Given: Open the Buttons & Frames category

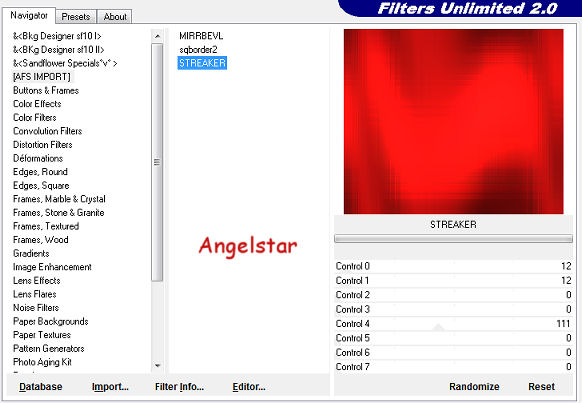Looking at the screenshot, I should pyautogui.click(x=46, y=90).
